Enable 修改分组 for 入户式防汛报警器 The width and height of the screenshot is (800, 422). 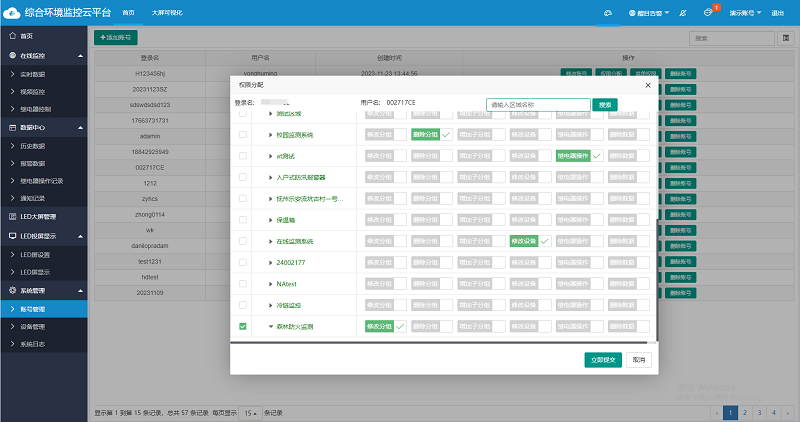click(386, 177)
